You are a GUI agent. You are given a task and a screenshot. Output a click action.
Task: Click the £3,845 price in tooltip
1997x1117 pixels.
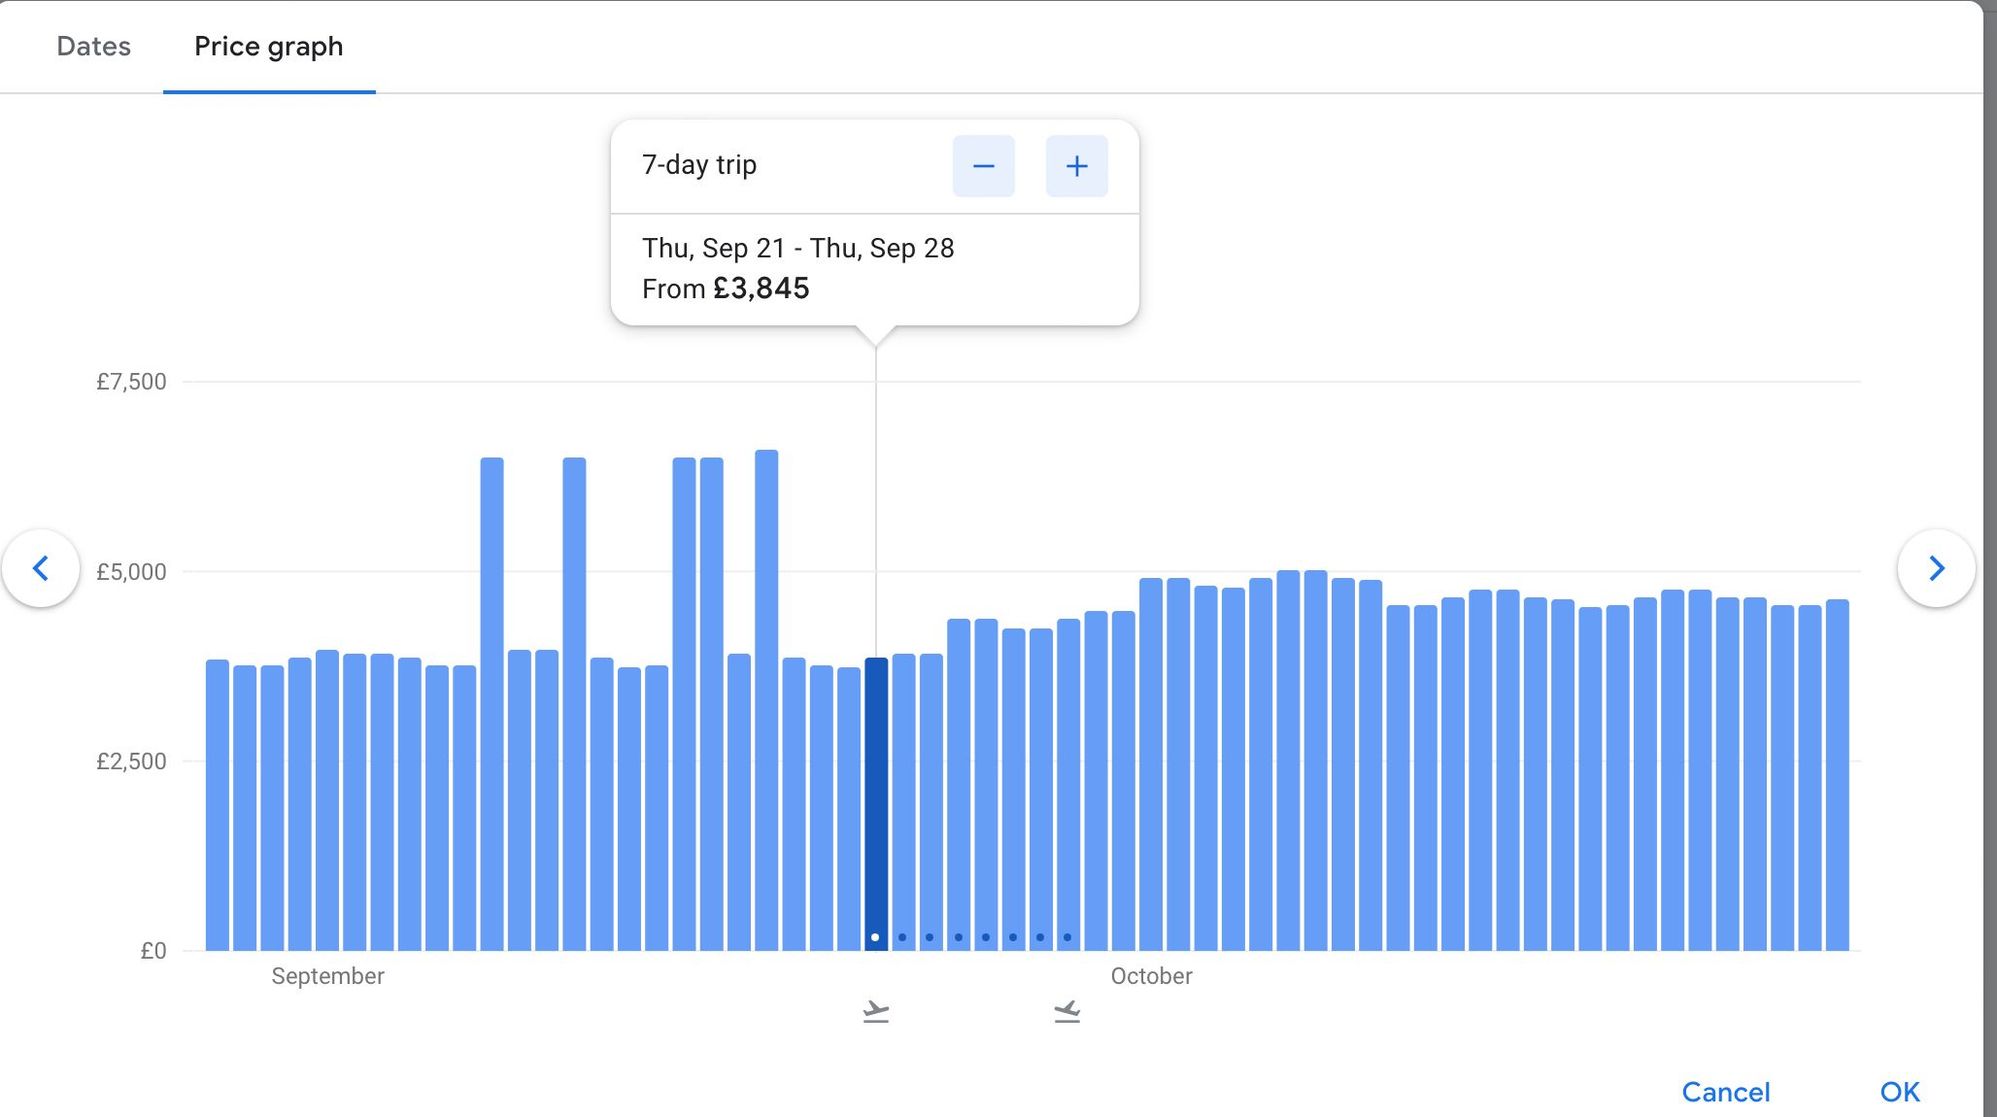(761, 289)
